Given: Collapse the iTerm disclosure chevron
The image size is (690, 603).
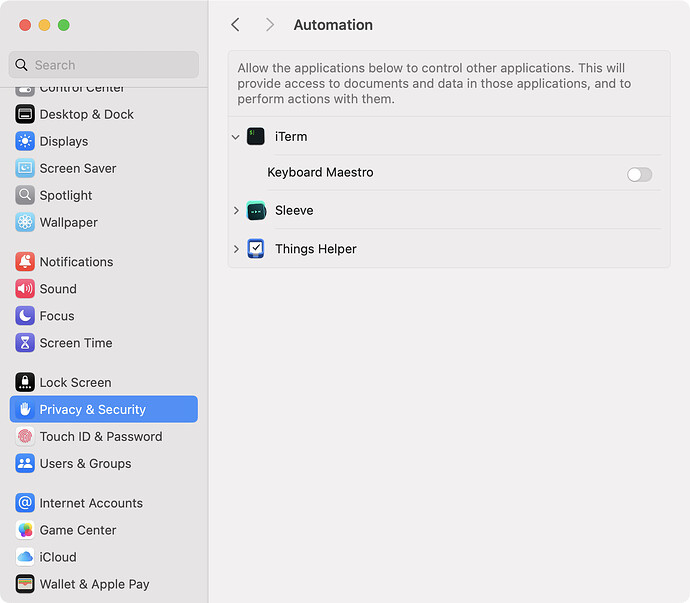Looking at the screenshot, I should [x=236, y=137].
